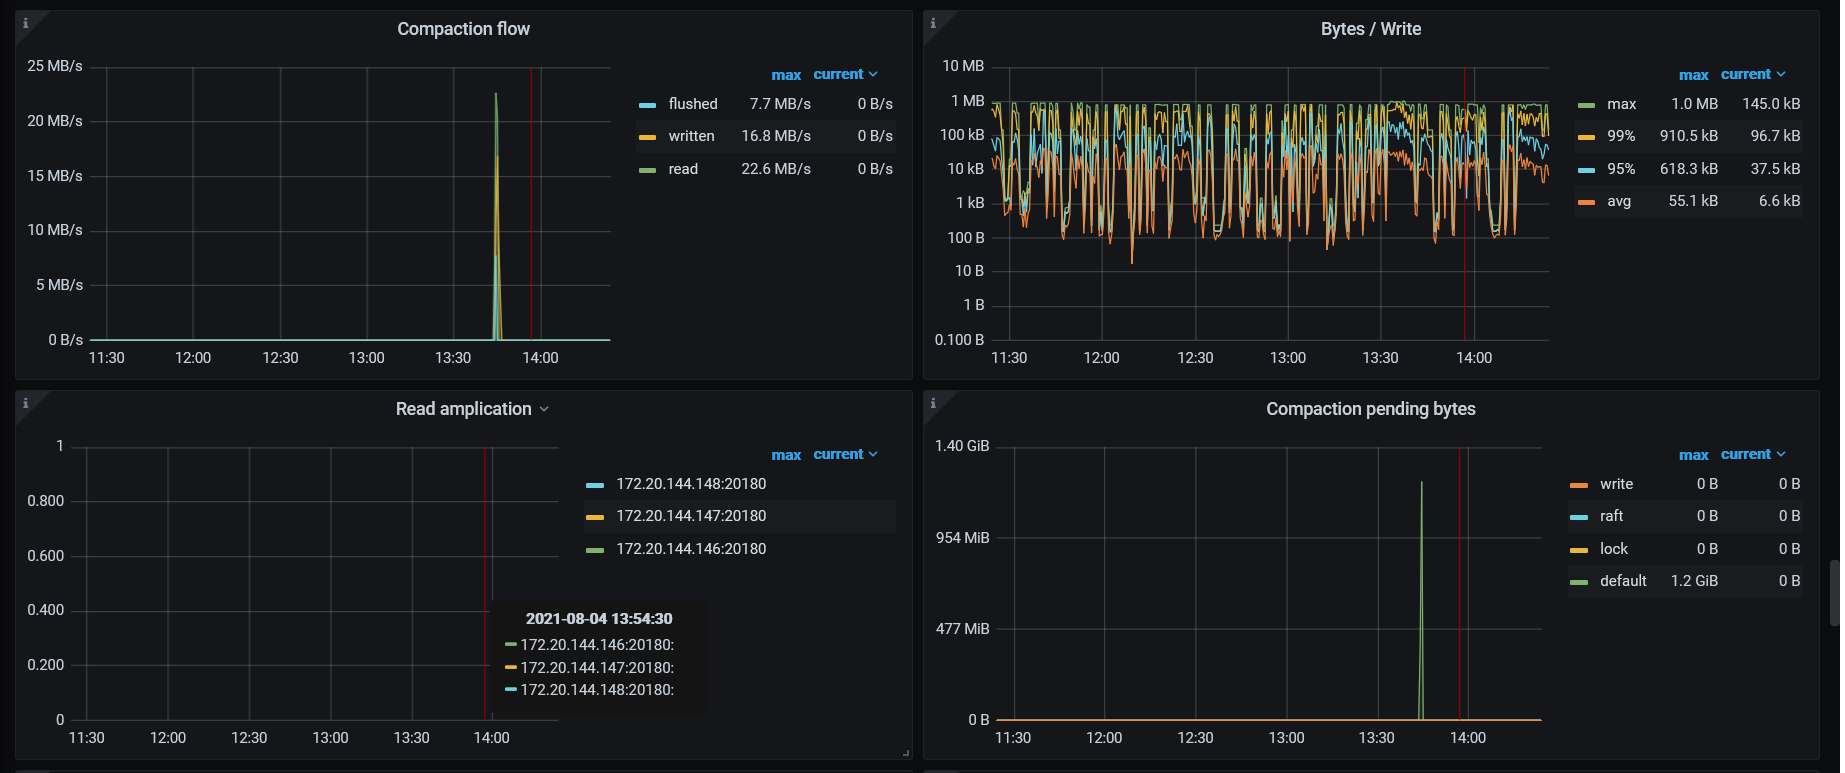This screenshot has width=1845, height=773.
Task: Expand the Read amplication title dropdown
Action: click(544, 409)
